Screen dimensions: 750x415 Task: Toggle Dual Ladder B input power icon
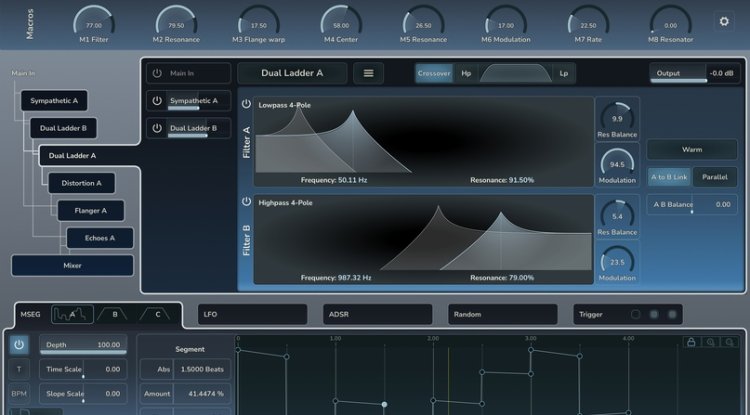tap(157, 128)
